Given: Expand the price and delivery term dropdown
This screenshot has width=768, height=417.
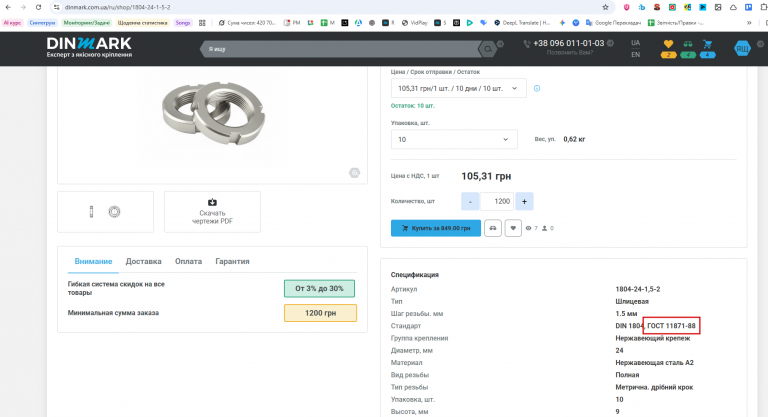Looking at the screenshot, I should pos(458,88).
